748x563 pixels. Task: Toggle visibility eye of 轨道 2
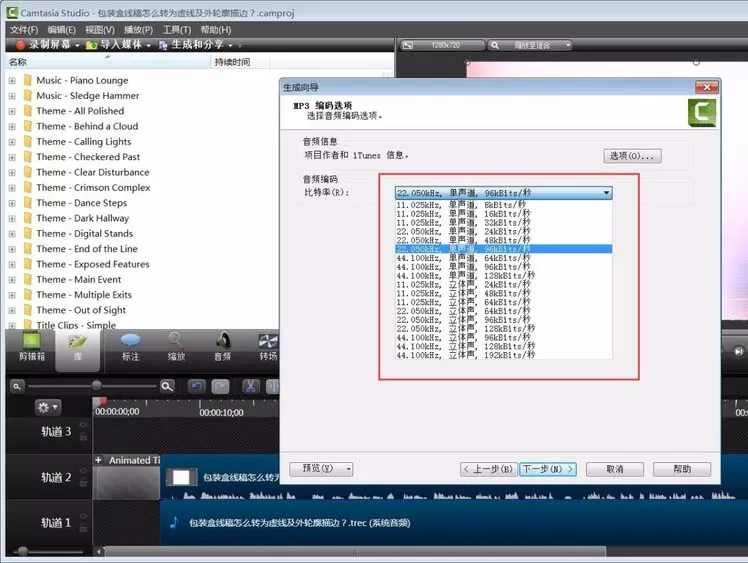83,470
